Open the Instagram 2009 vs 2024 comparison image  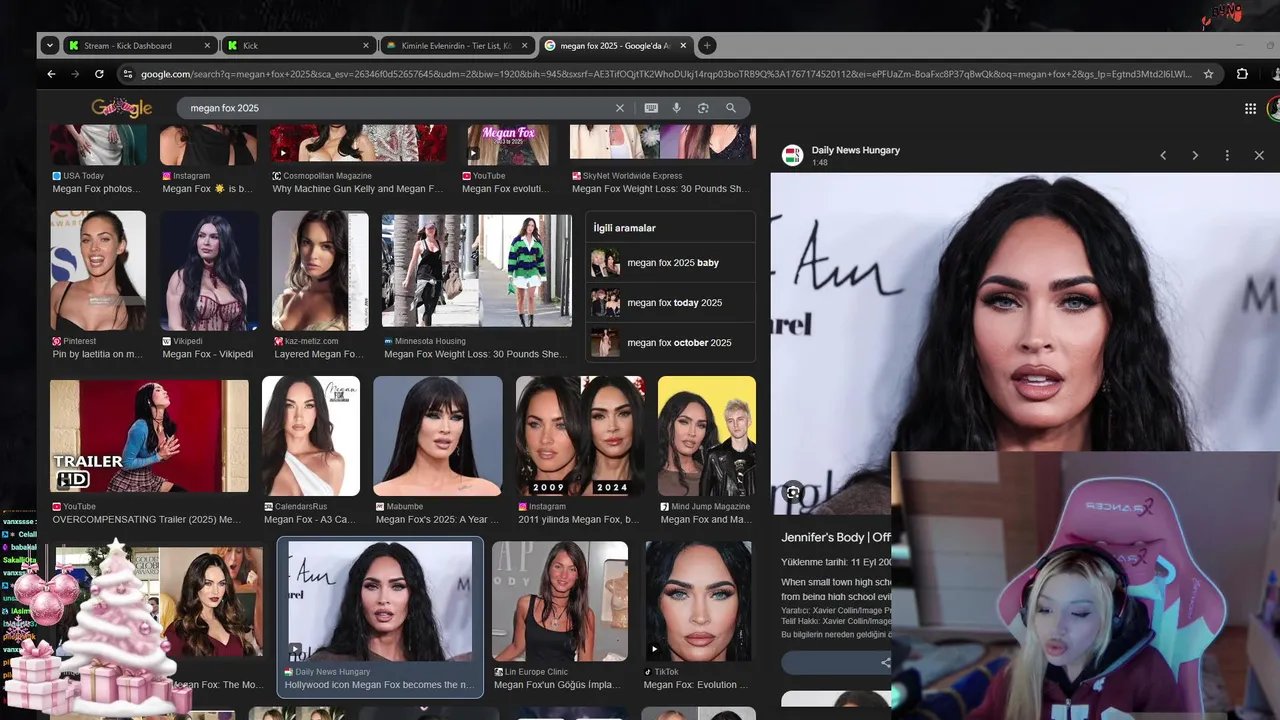(x=580, y=436)
